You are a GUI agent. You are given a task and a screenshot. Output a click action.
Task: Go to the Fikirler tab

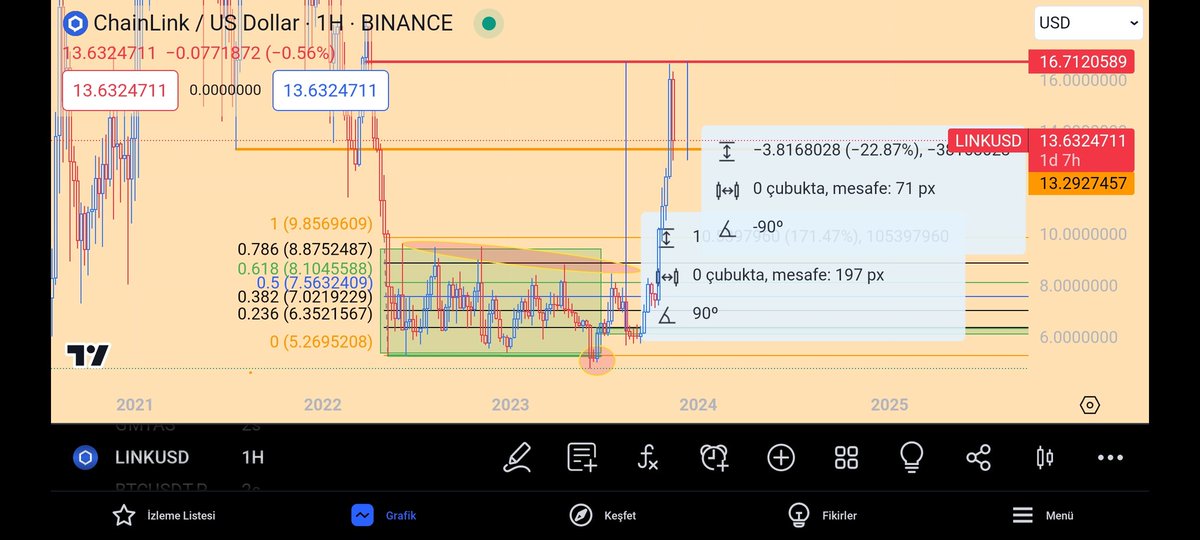[x=822, y=515]
